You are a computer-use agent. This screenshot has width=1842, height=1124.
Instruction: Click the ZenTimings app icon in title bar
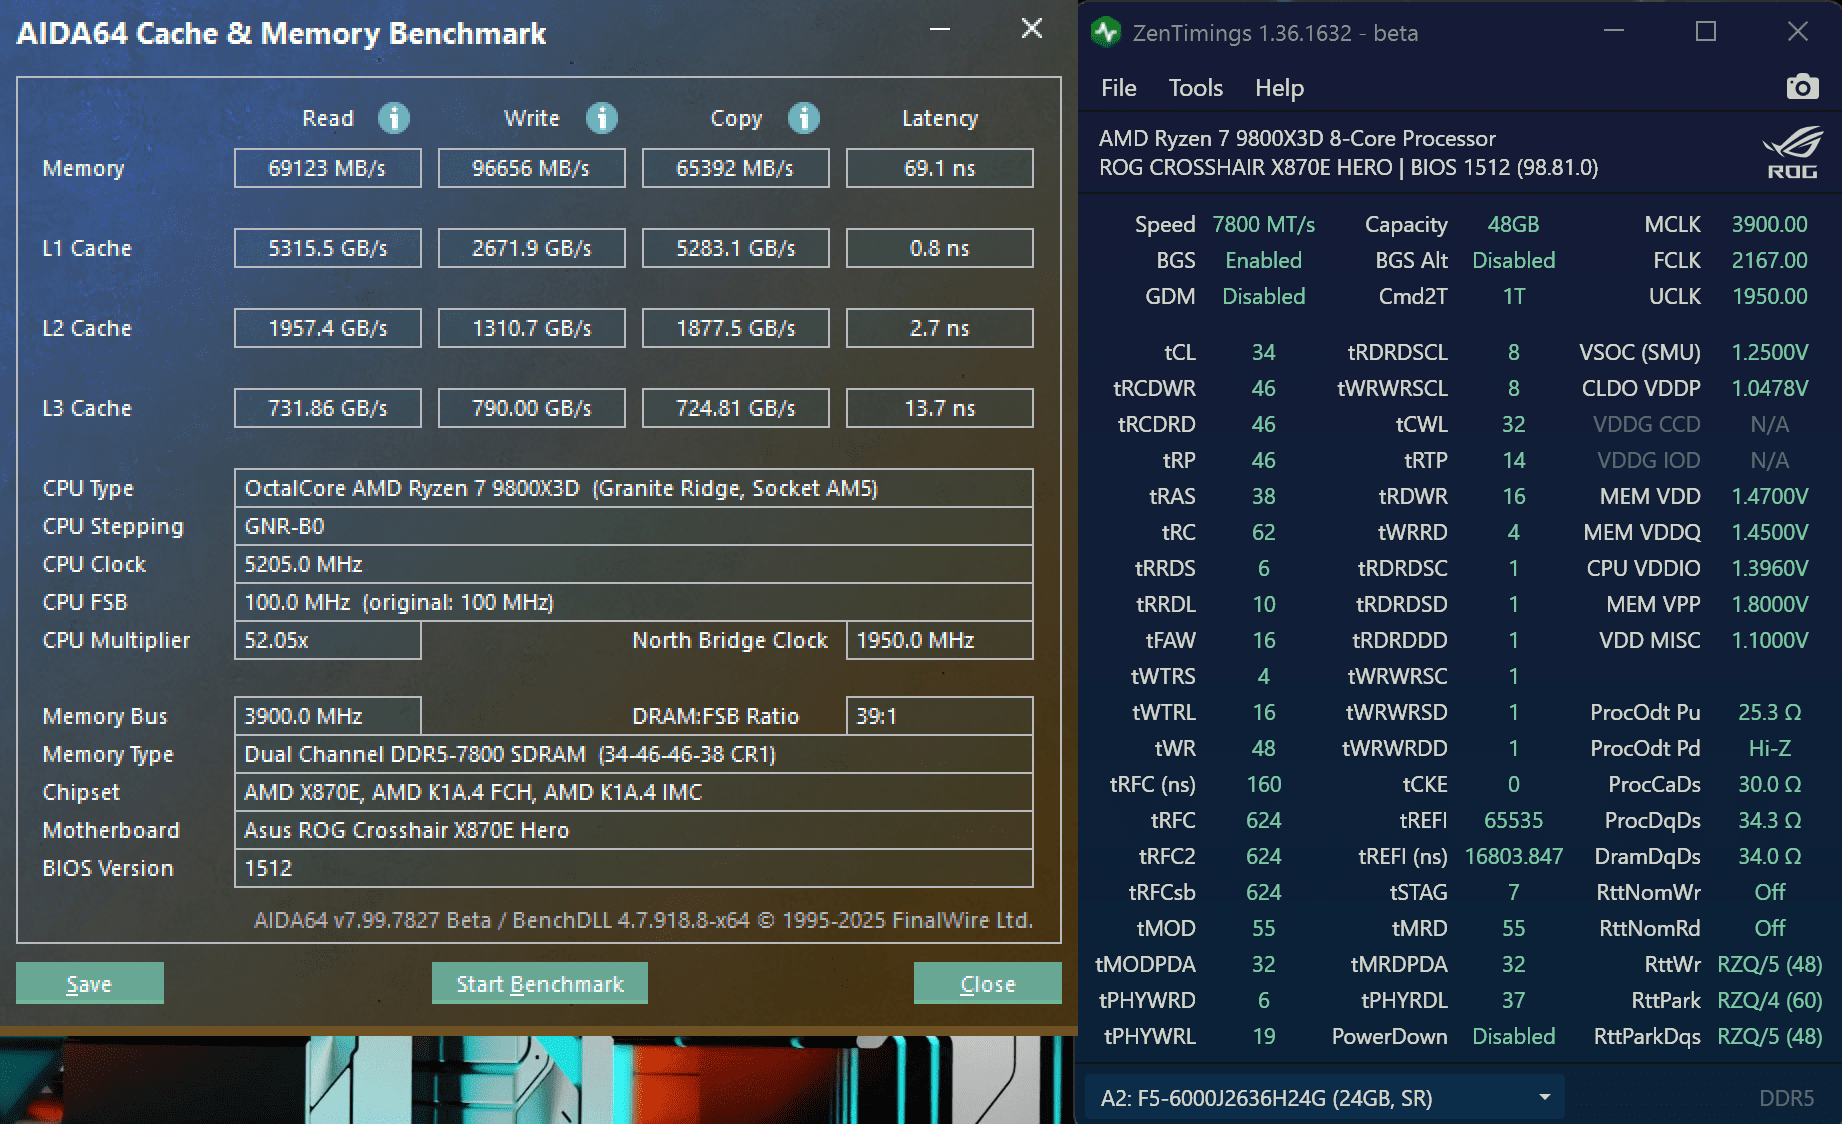pos(1106,32)
